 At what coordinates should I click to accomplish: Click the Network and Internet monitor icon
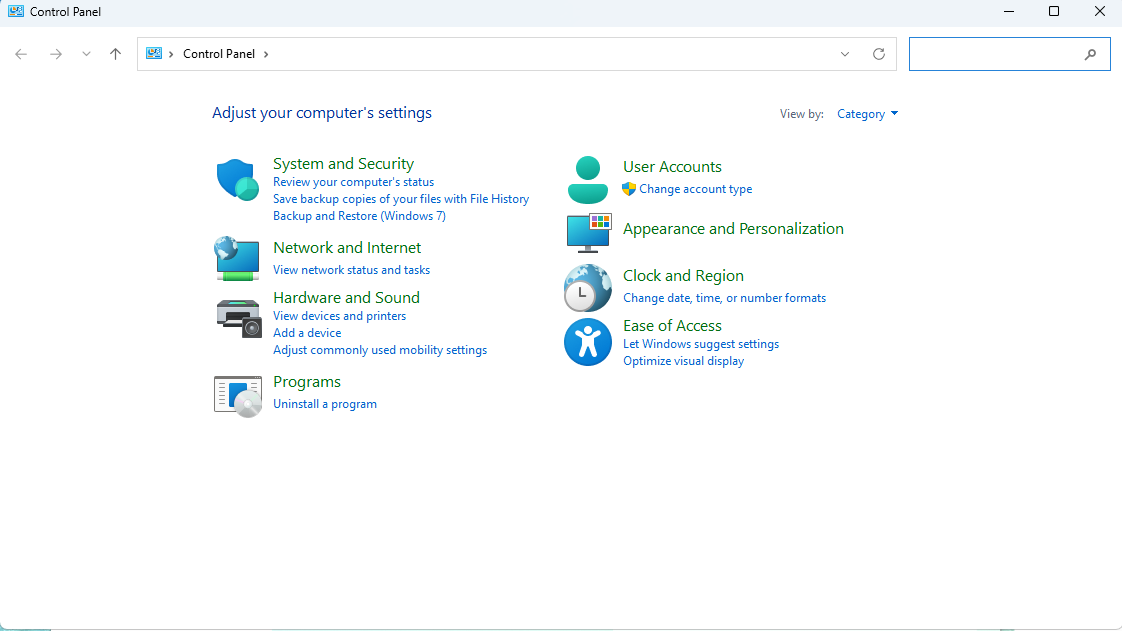[237, 258]
